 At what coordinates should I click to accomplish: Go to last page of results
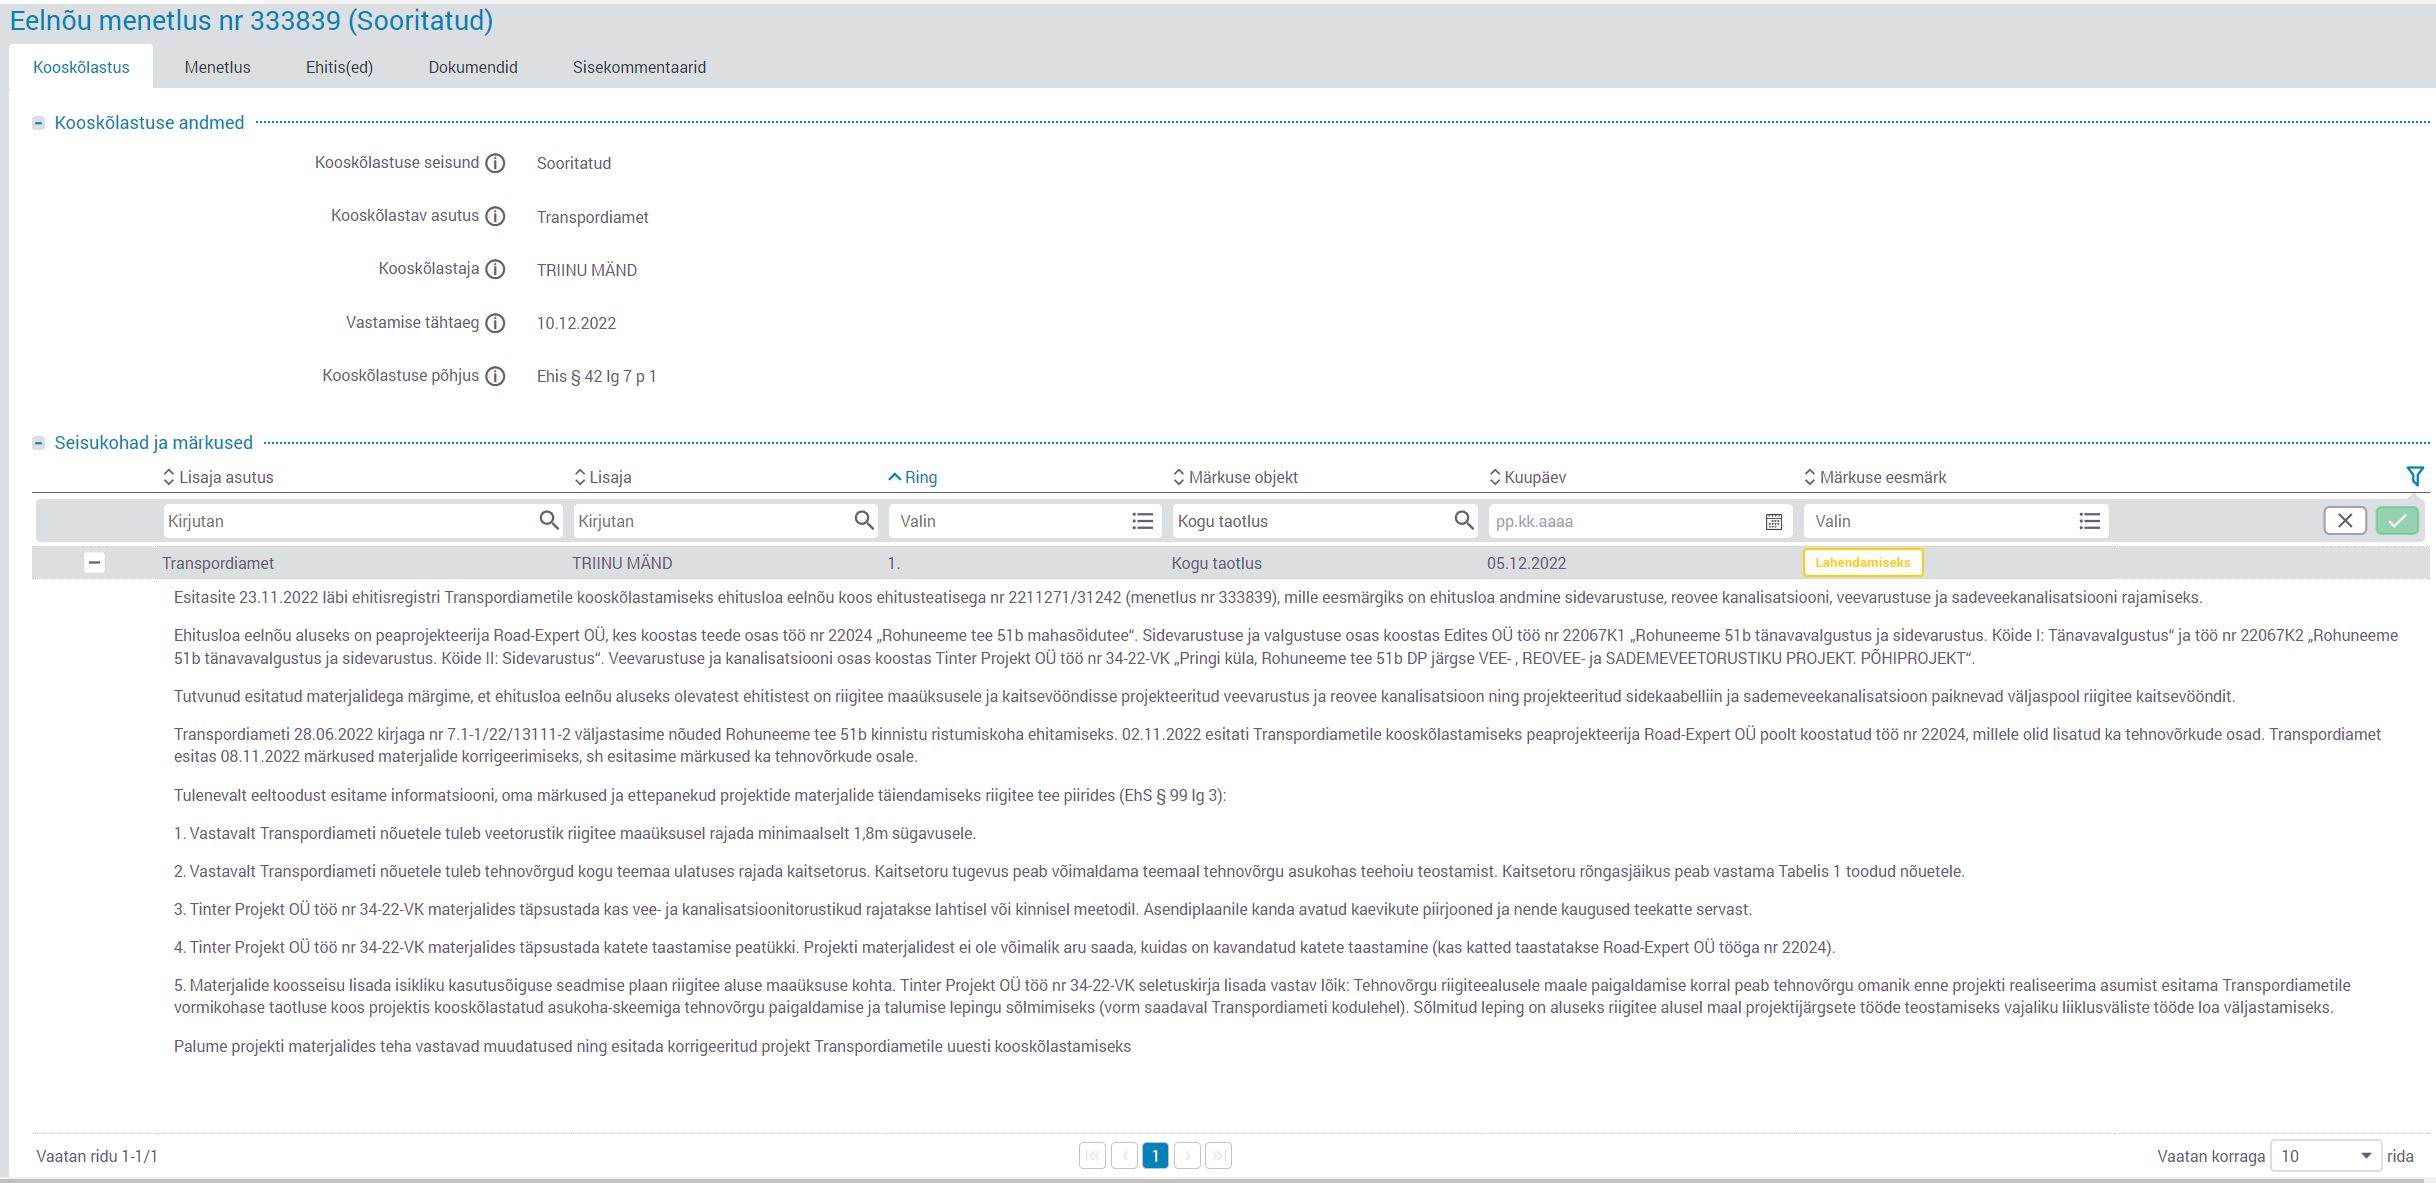point(1218,1156)
